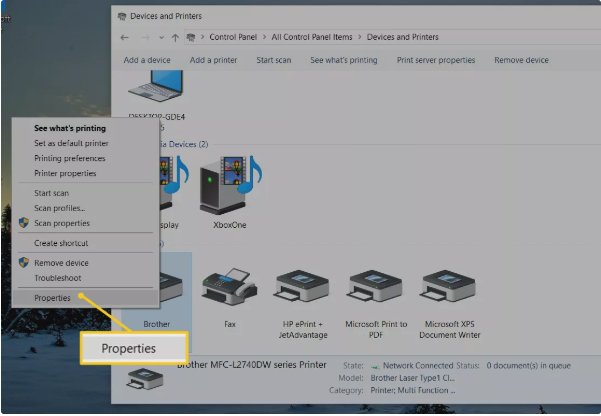Click the Add a printer toolbar button
The width and height of the screenshot is (601, 416).
tap(213, 60)
